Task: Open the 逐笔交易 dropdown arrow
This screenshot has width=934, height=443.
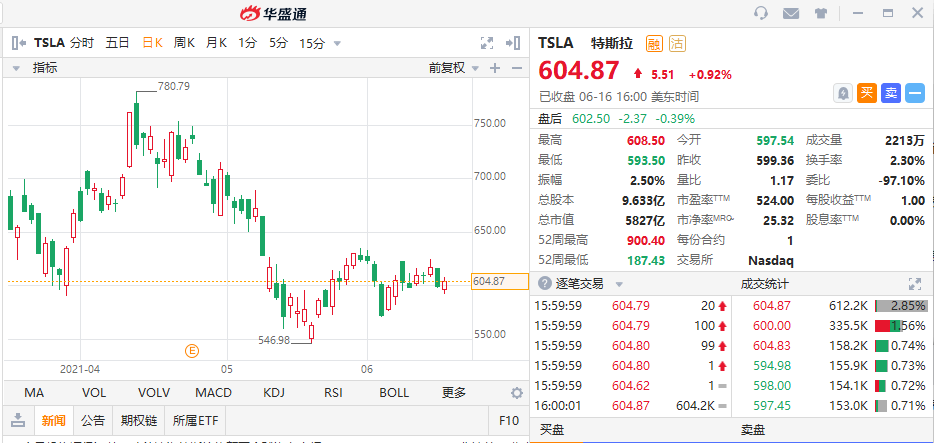Action: (x=619, y=284)
